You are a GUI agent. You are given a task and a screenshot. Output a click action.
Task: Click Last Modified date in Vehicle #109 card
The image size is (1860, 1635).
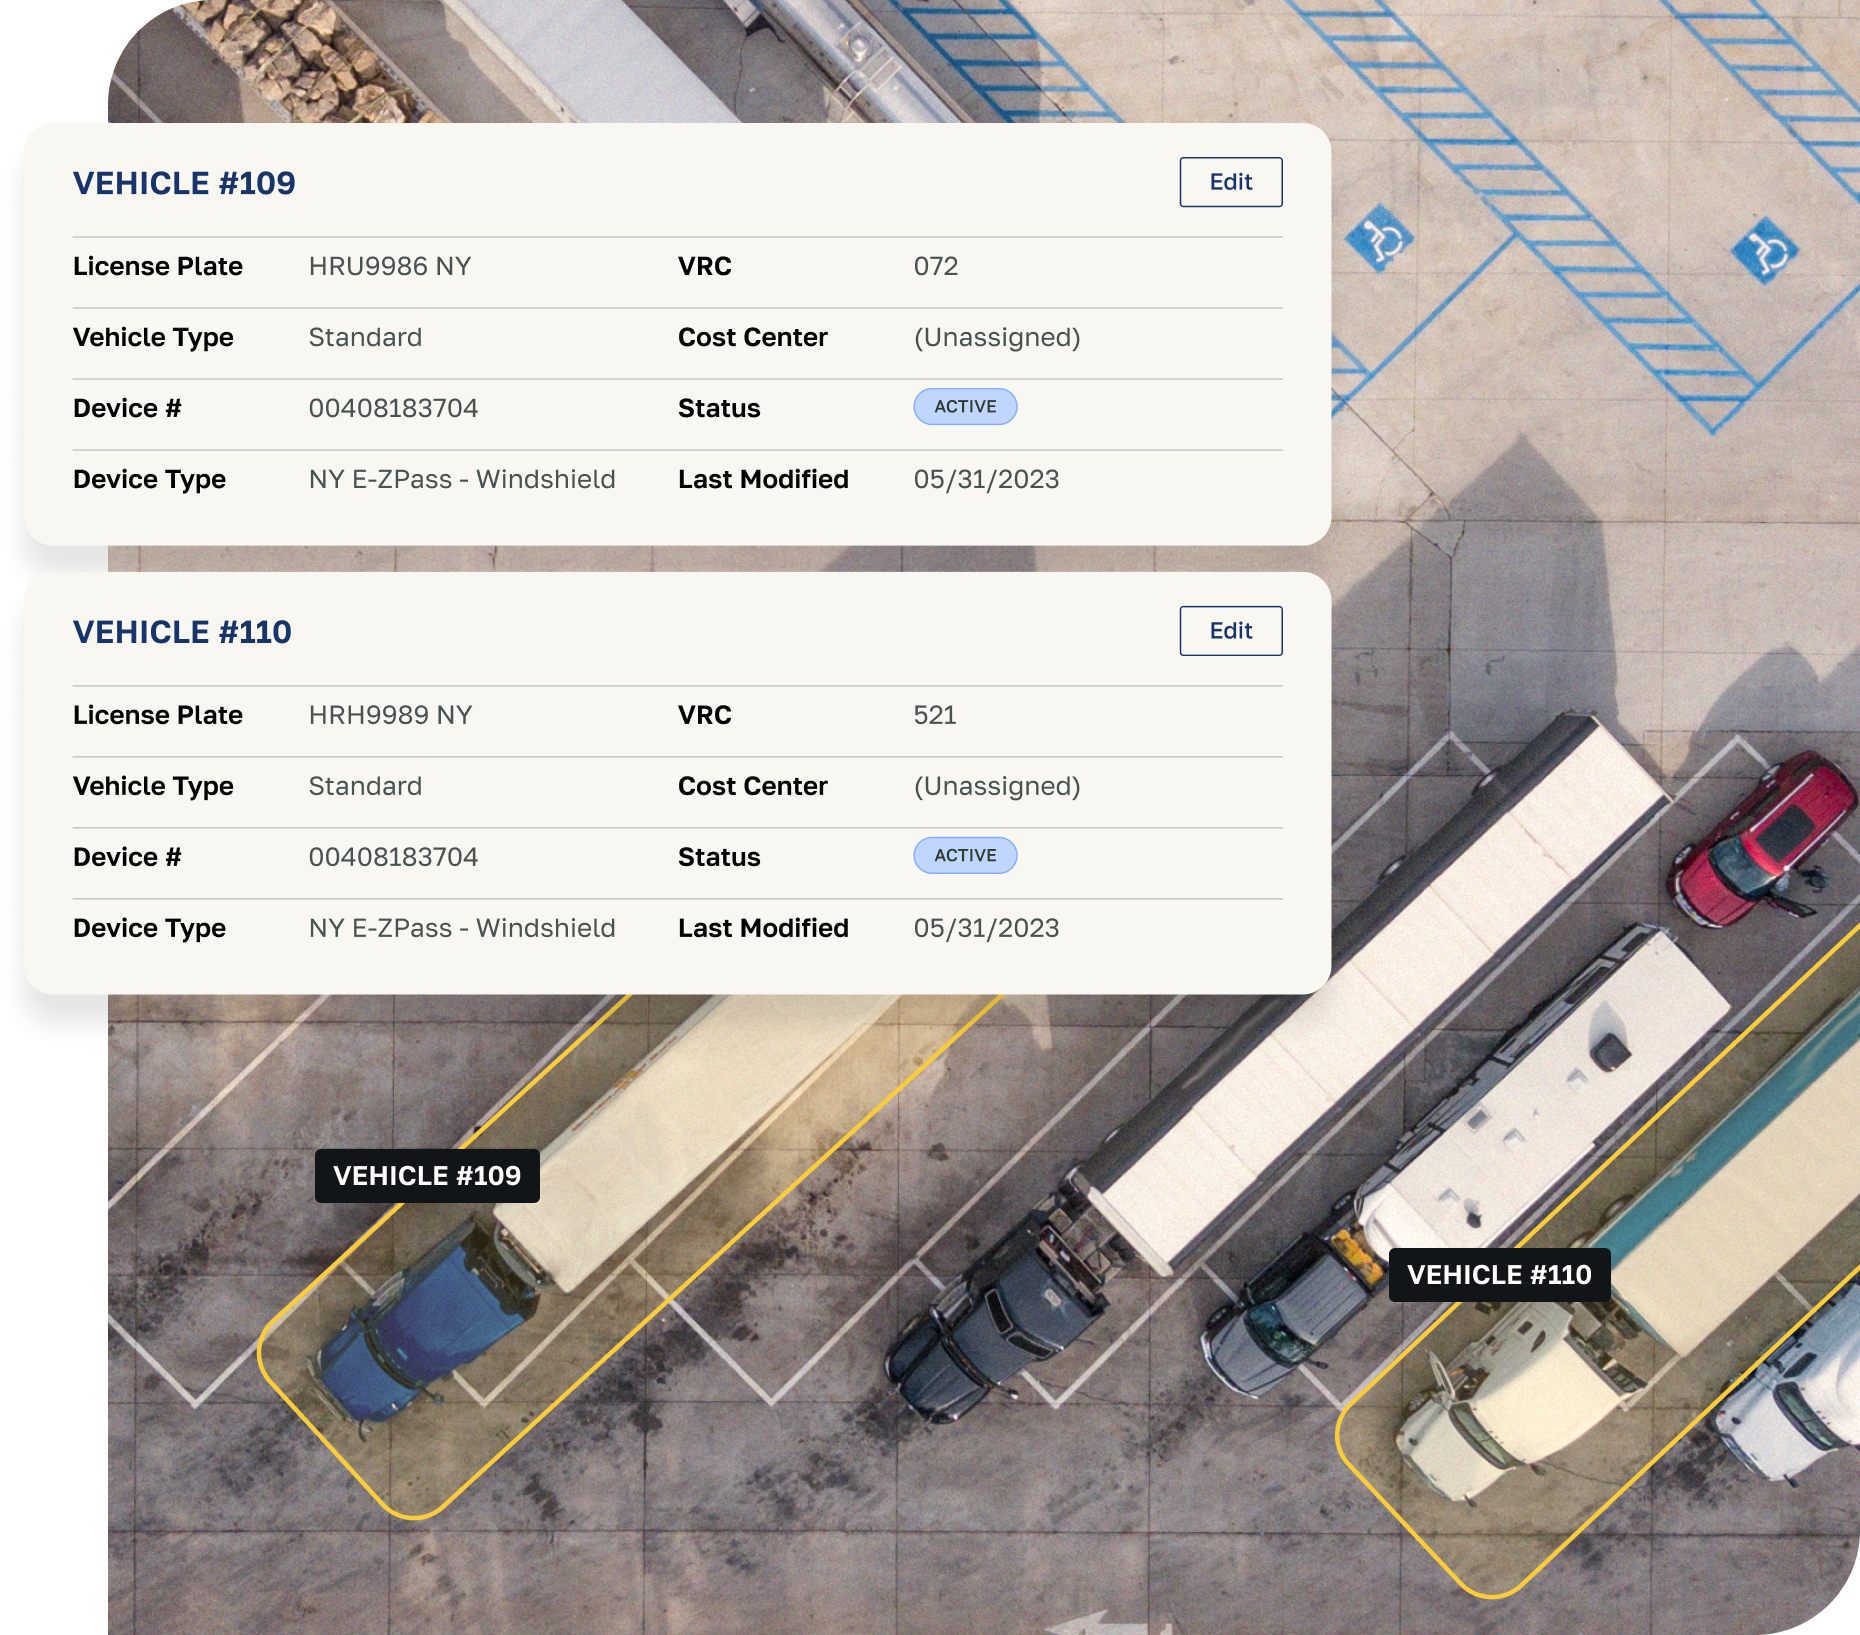(x=986, y=480)
